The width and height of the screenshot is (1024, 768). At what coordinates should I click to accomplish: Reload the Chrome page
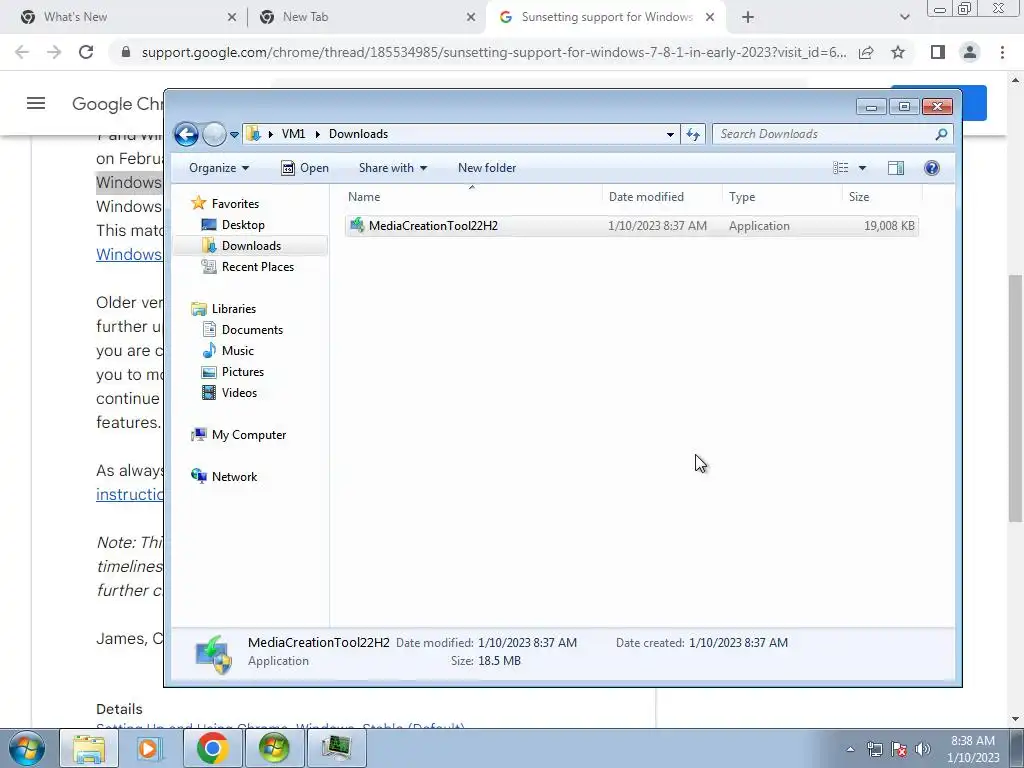86,52
